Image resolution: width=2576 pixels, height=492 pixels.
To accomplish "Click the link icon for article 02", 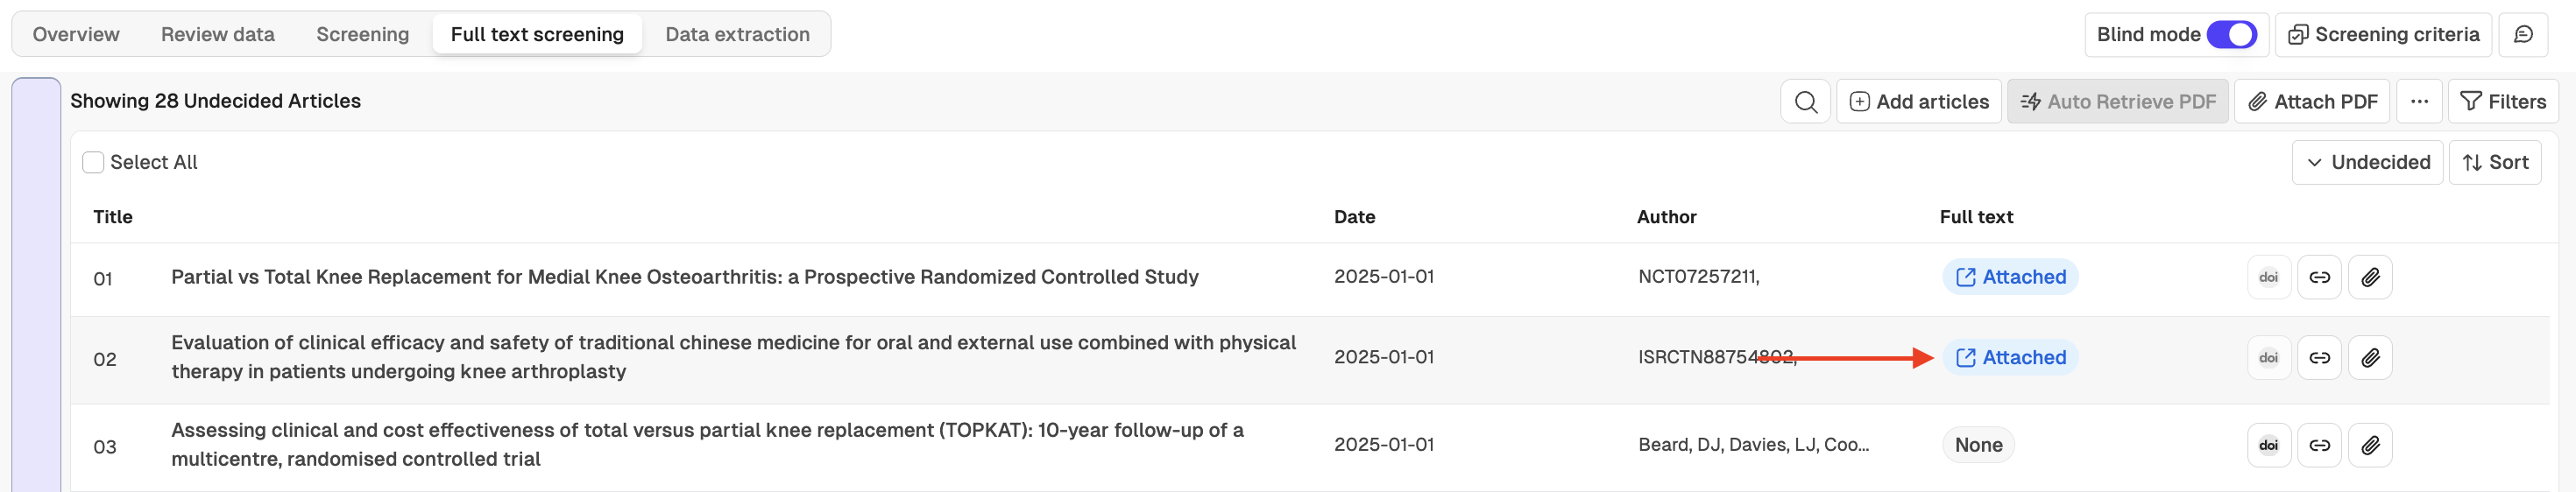I will click(2319, 358).
